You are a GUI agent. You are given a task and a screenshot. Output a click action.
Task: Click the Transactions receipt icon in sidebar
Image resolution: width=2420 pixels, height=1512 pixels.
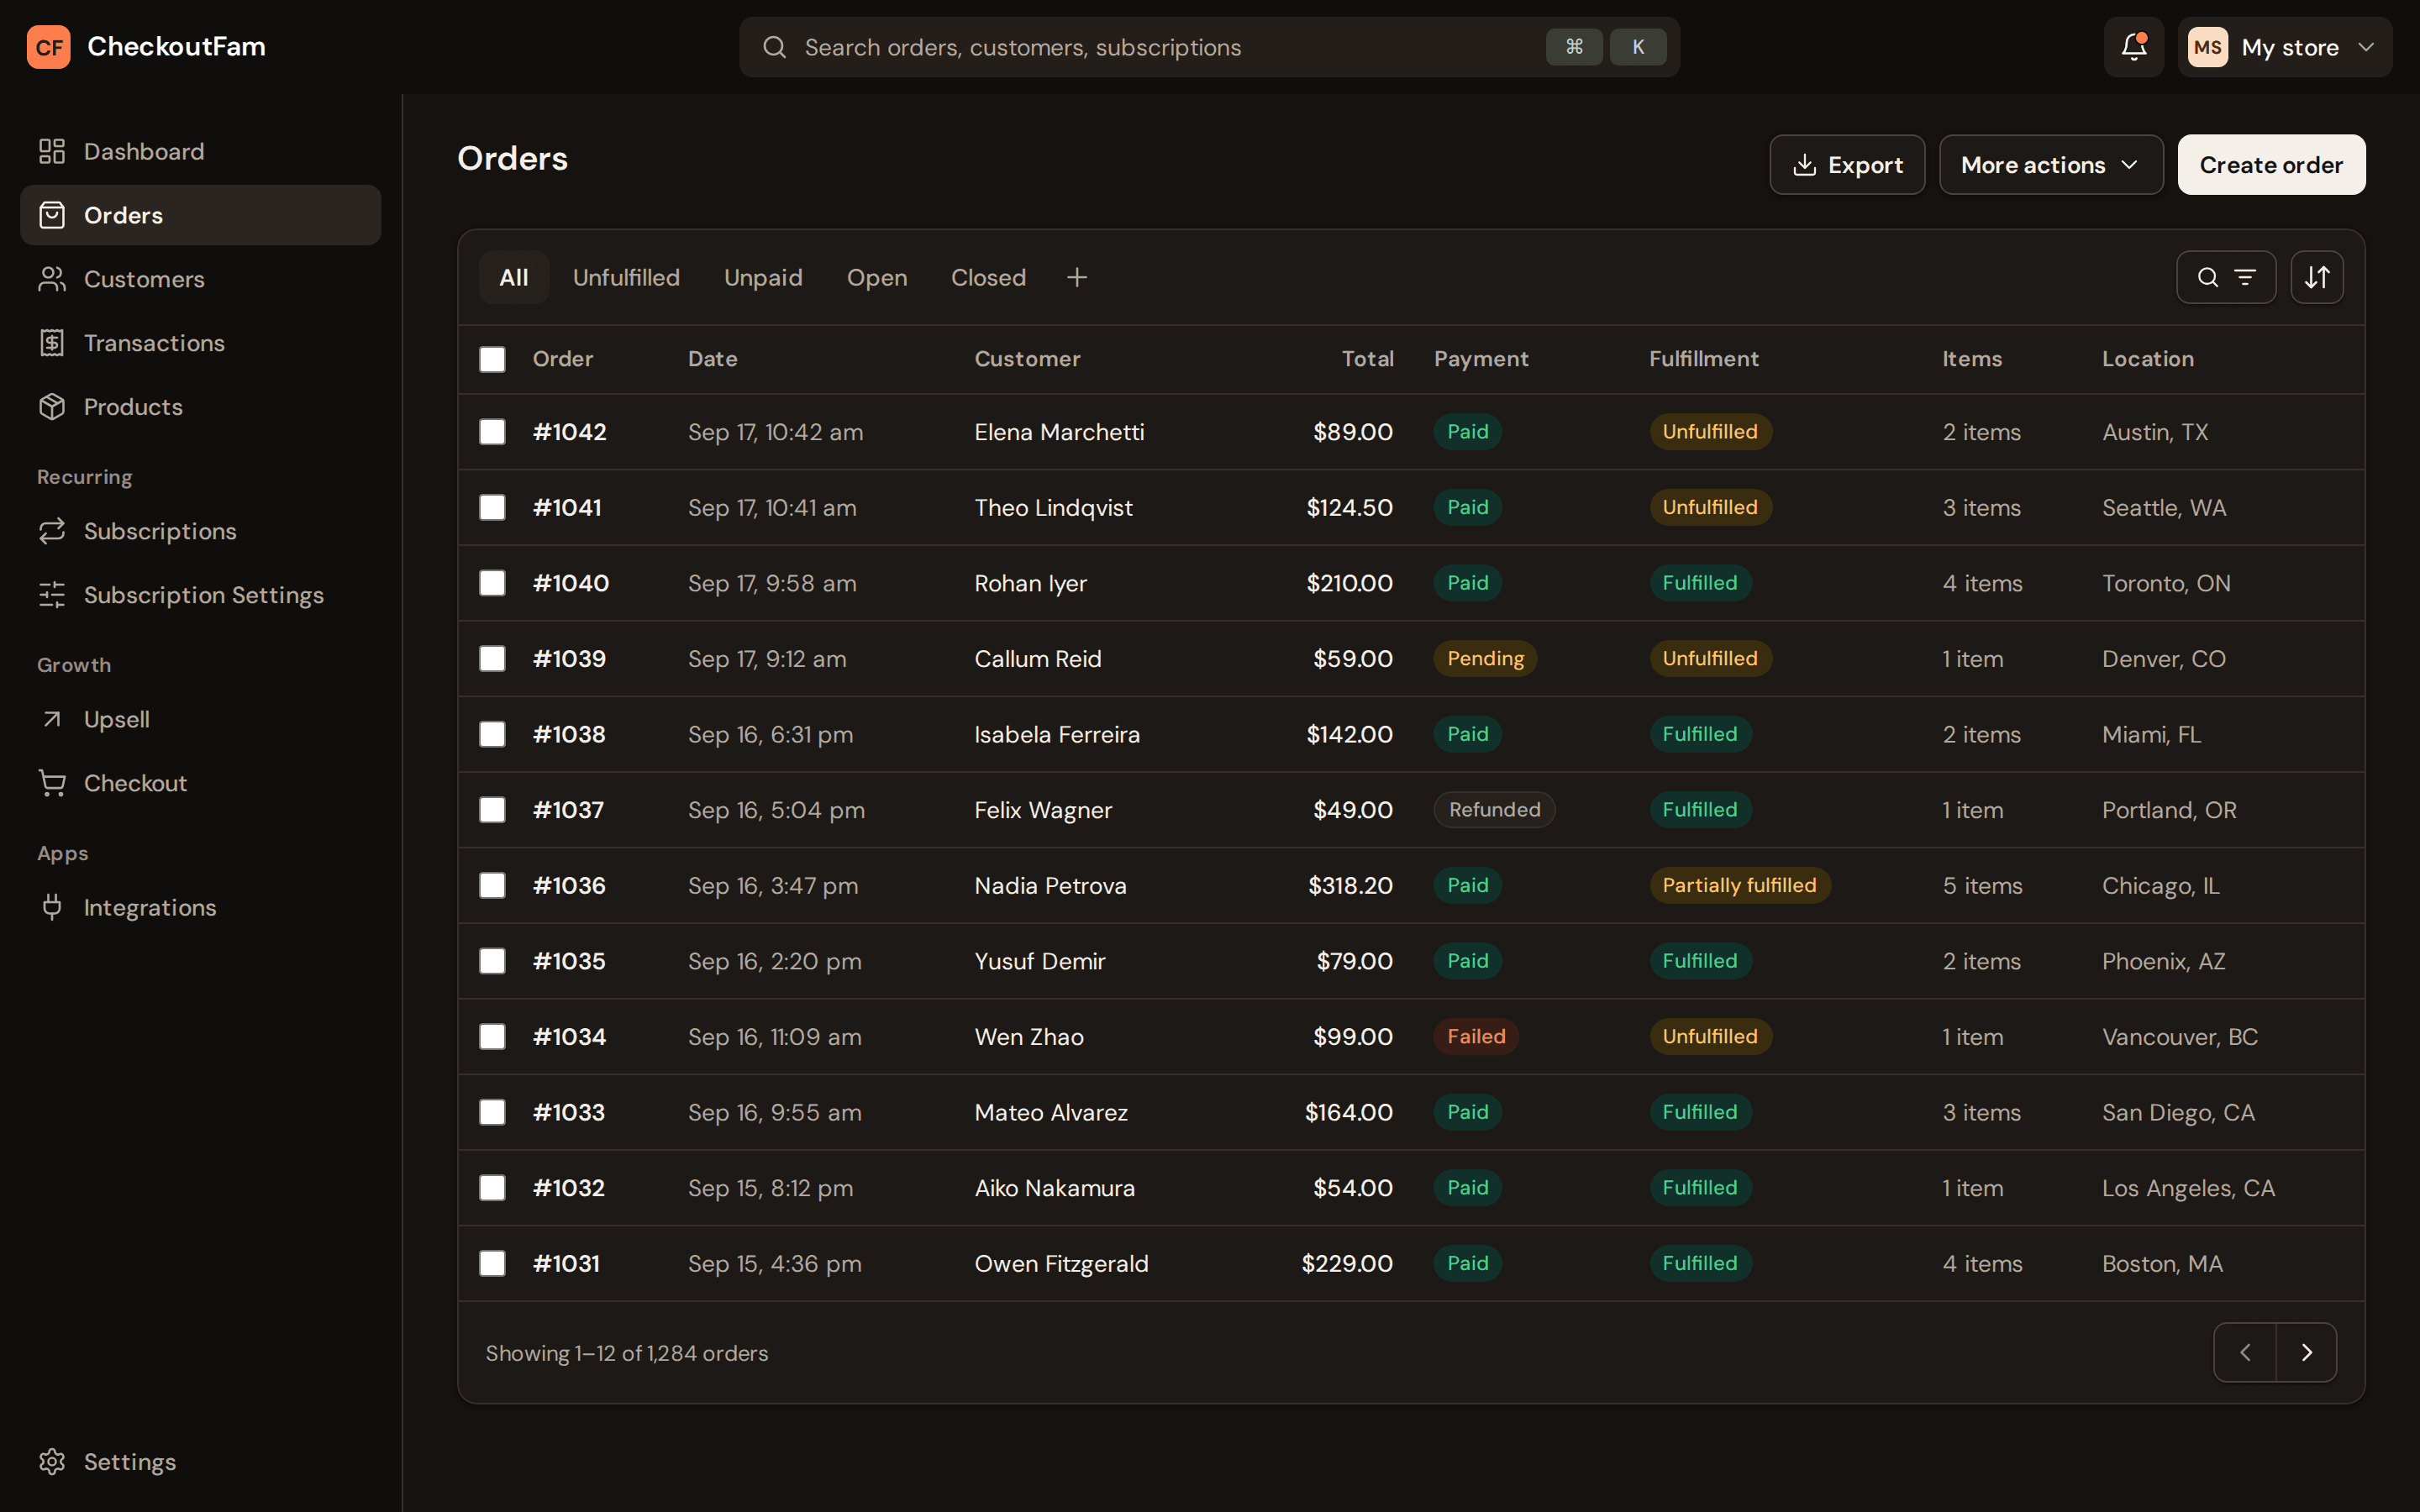pos(52,343)
